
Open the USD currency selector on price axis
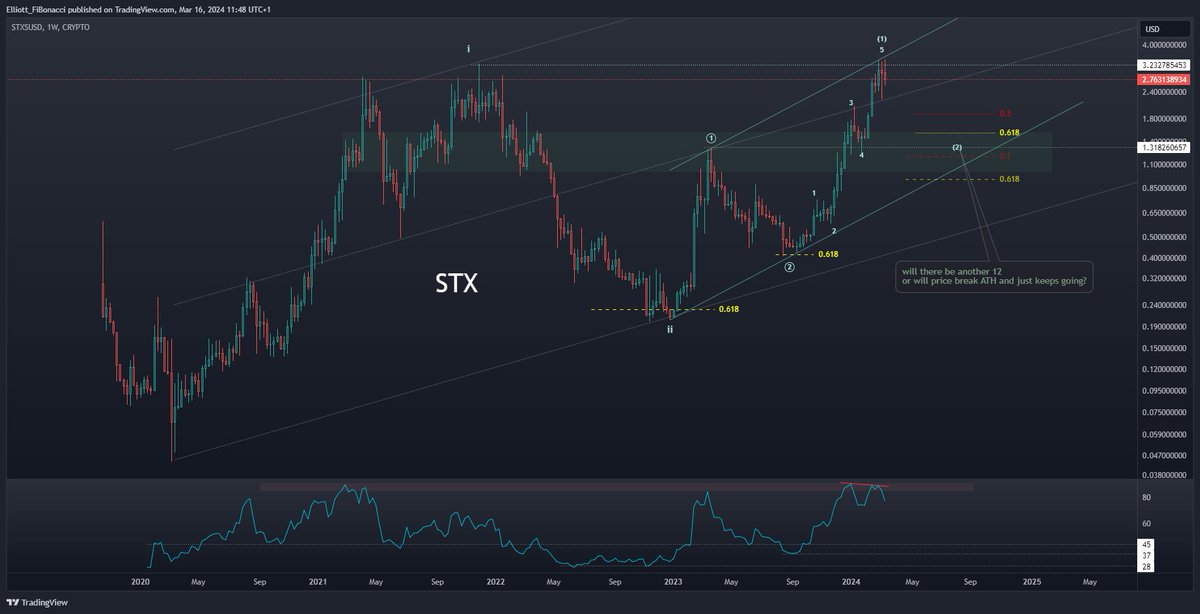point(1151,28)
